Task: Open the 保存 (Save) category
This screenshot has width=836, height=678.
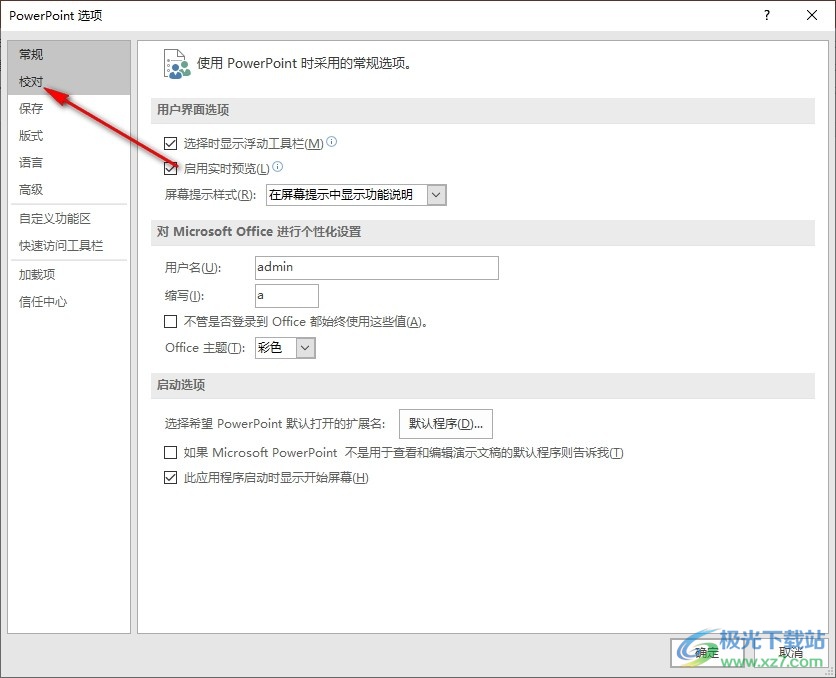Action: (x=32, y=108)
